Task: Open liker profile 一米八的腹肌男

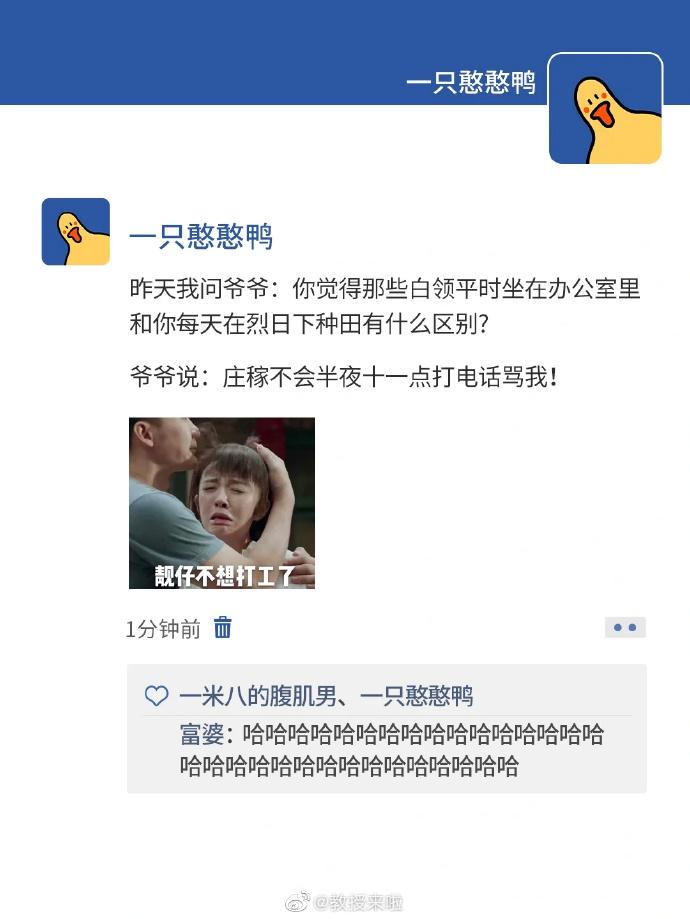Action: click(x=258, y=696)
